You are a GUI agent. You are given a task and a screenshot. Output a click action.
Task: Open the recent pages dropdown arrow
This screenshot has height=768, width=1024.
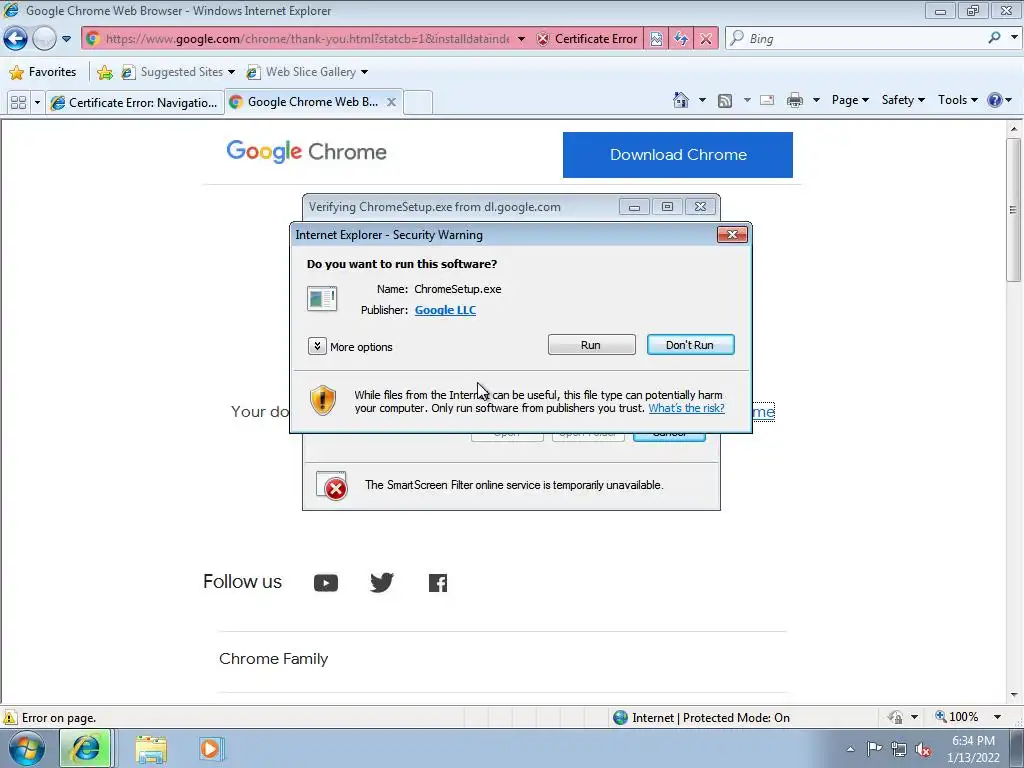tap(66, 39)
